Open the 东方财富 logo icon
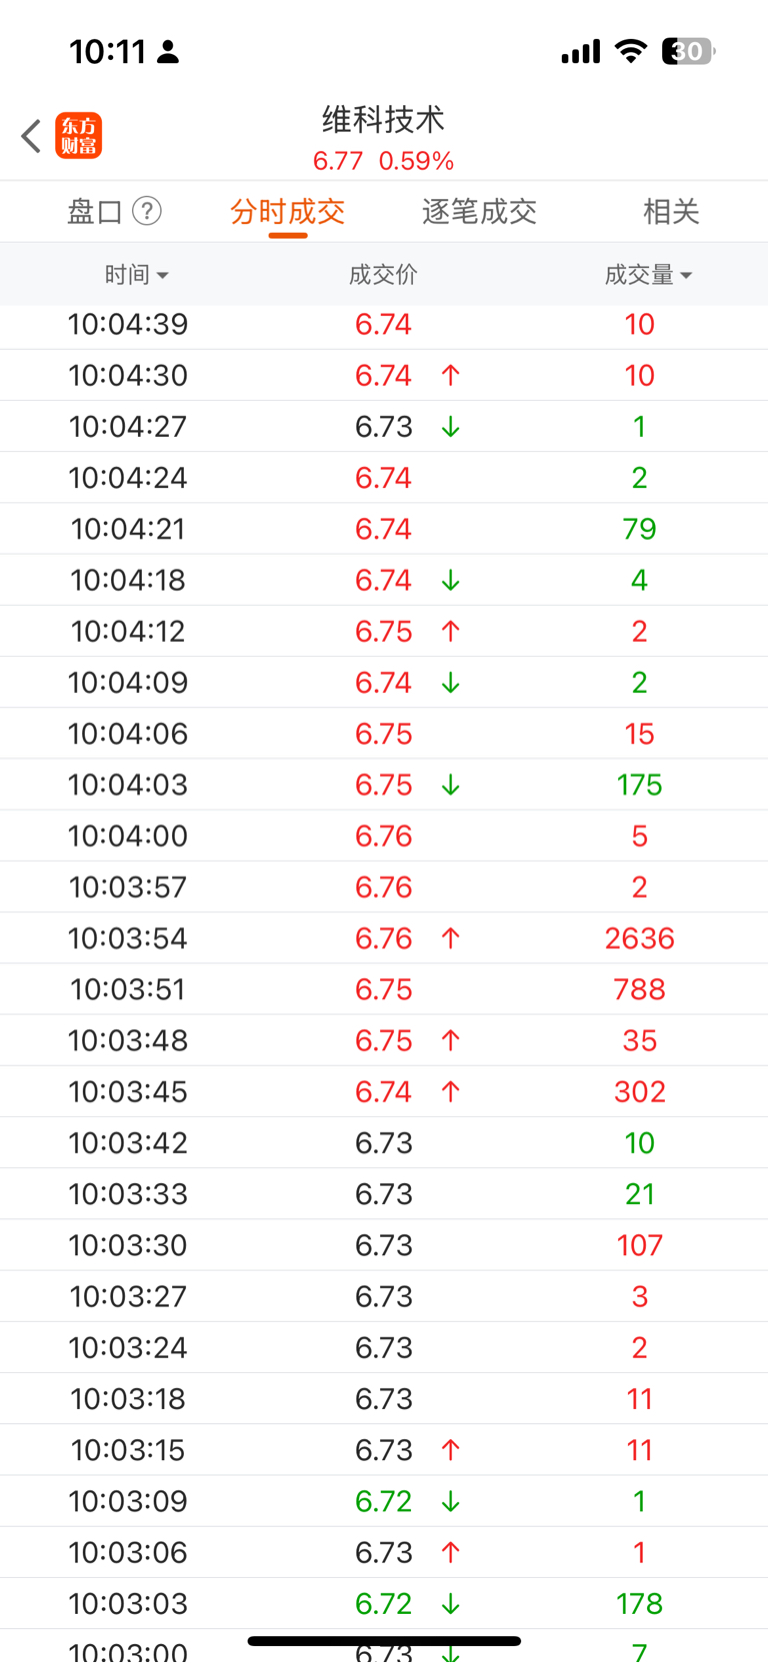768x1663 pixels. coord(79,136)
